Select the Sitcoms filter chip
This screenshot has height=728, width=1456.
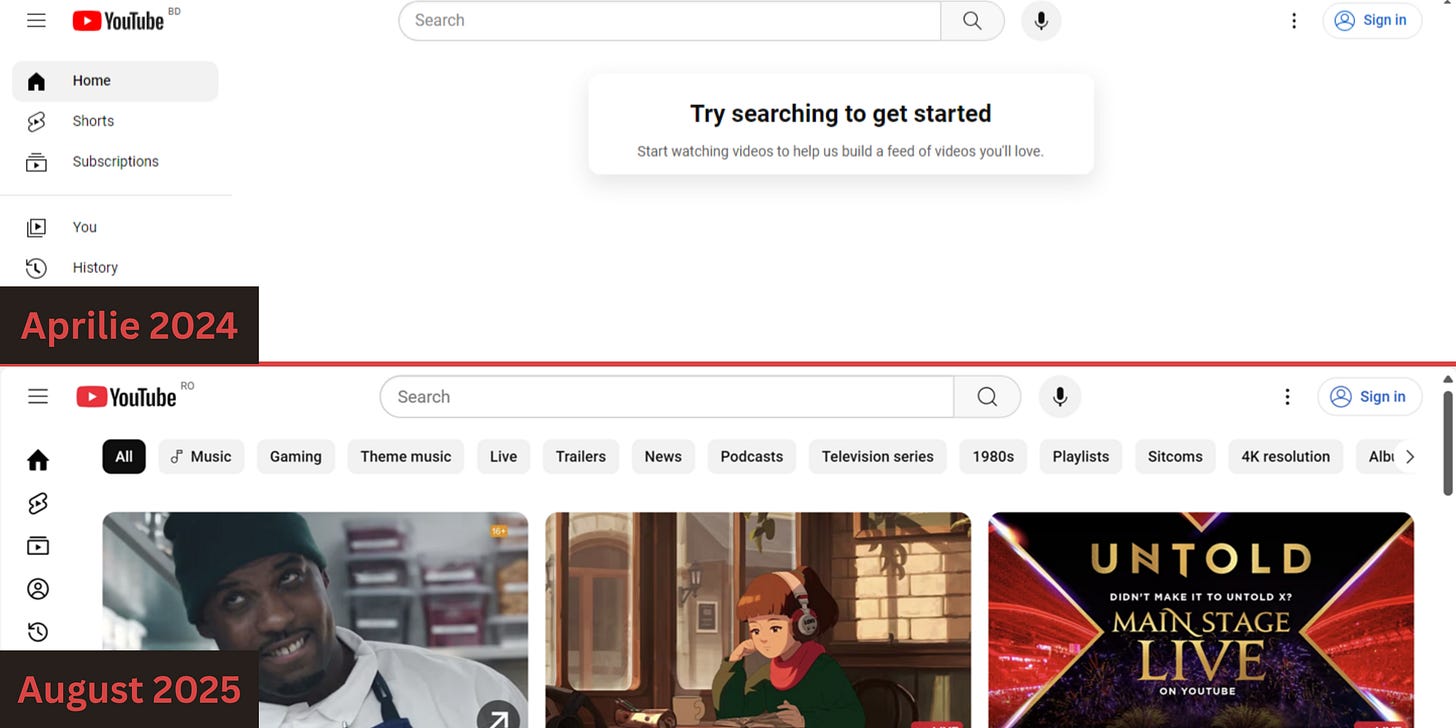click(x=1175, y=457)
